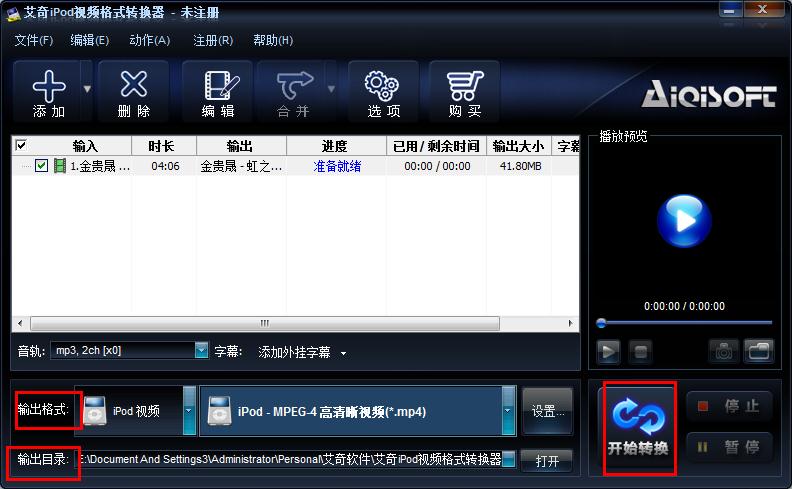Screen dimensions: 792x489
Task: Open the 动作(A) menu
Action: (150, 40)
